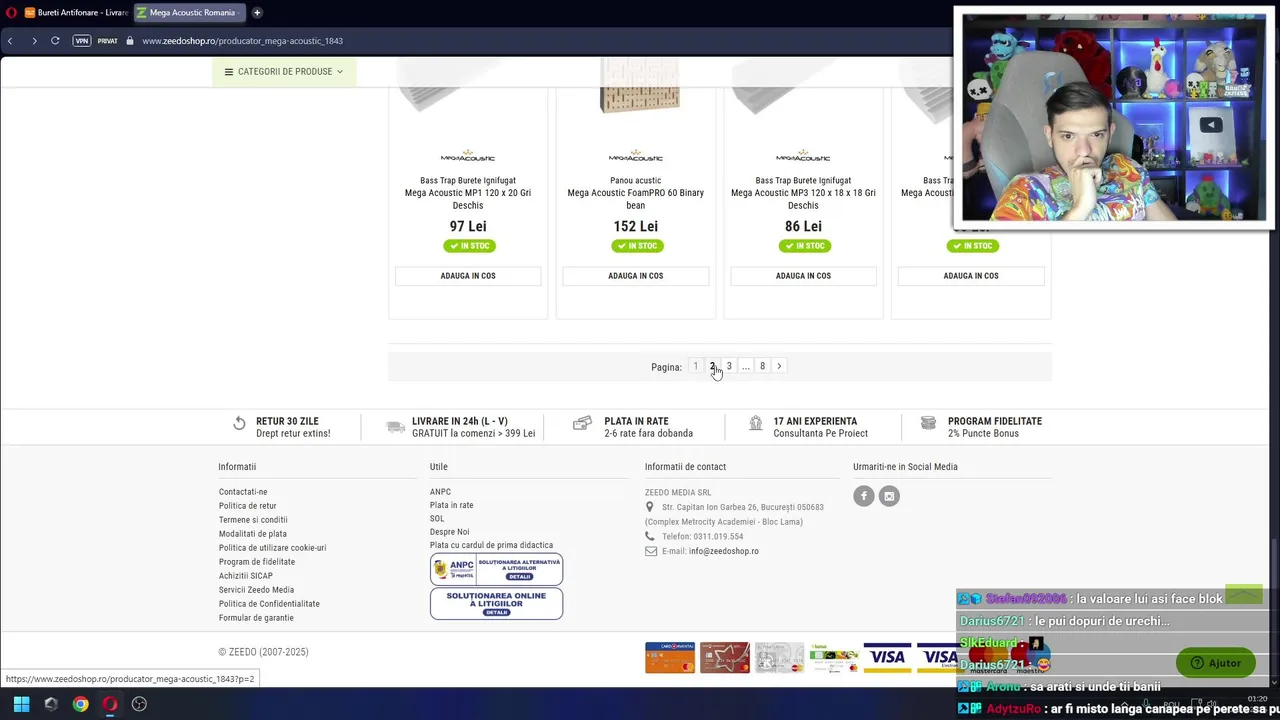The image size is (1280, 720).
Task: Open Despre Noi link
Action: [x=450, y=532]
